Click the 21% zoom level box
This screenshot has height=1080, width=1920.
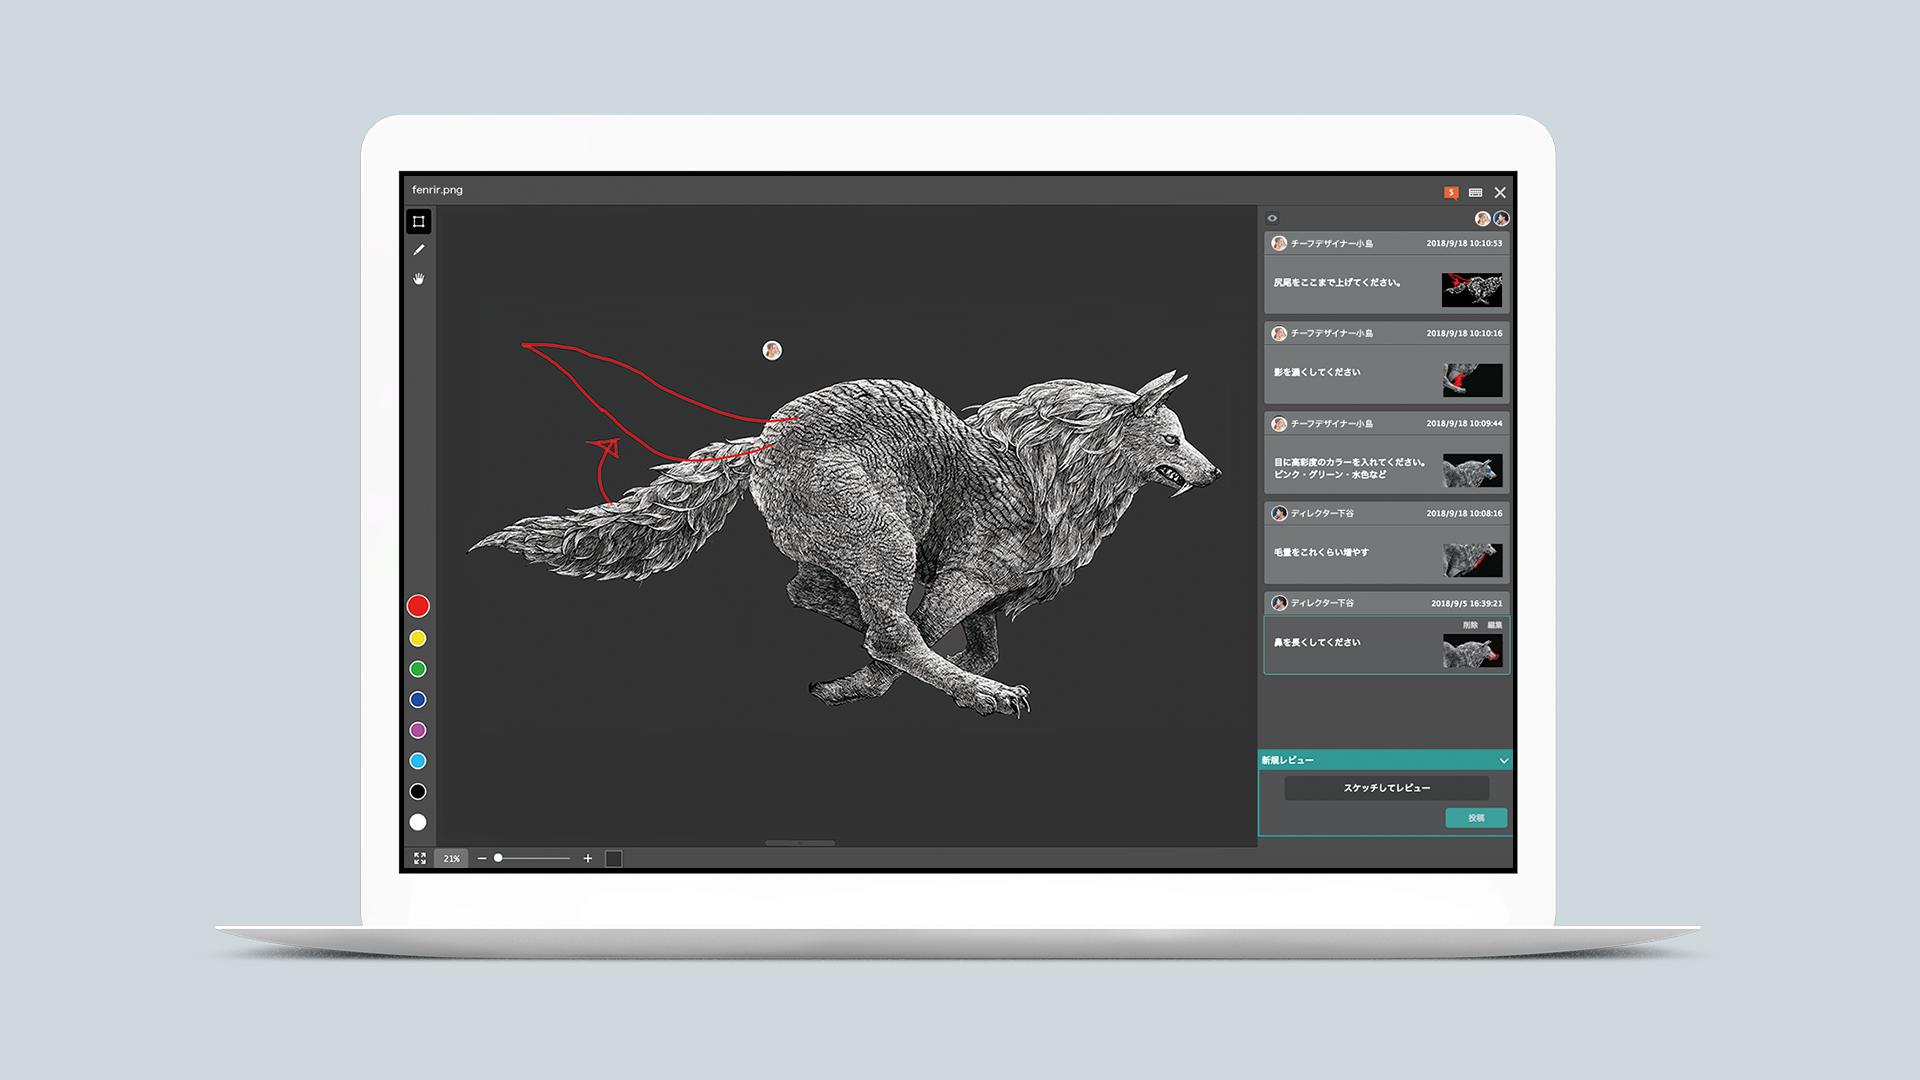[452, 858]
